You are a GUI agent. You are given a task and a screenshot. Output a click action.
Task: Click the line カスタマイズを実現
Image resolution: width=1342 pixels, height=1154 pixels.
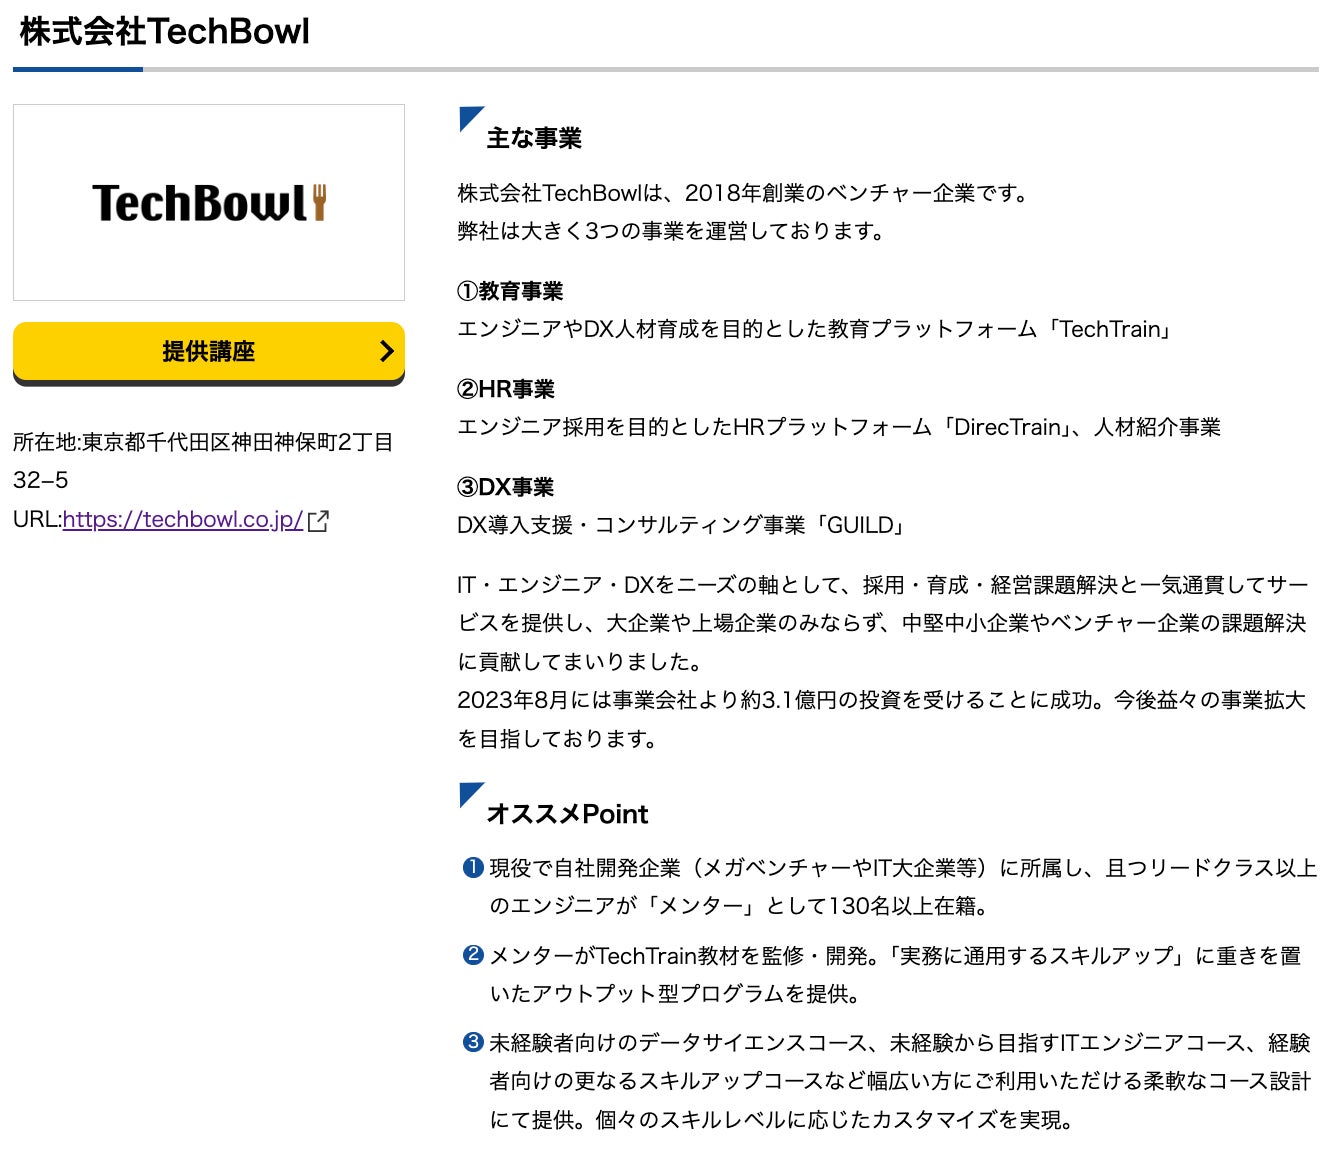(x=783, y=1120)
